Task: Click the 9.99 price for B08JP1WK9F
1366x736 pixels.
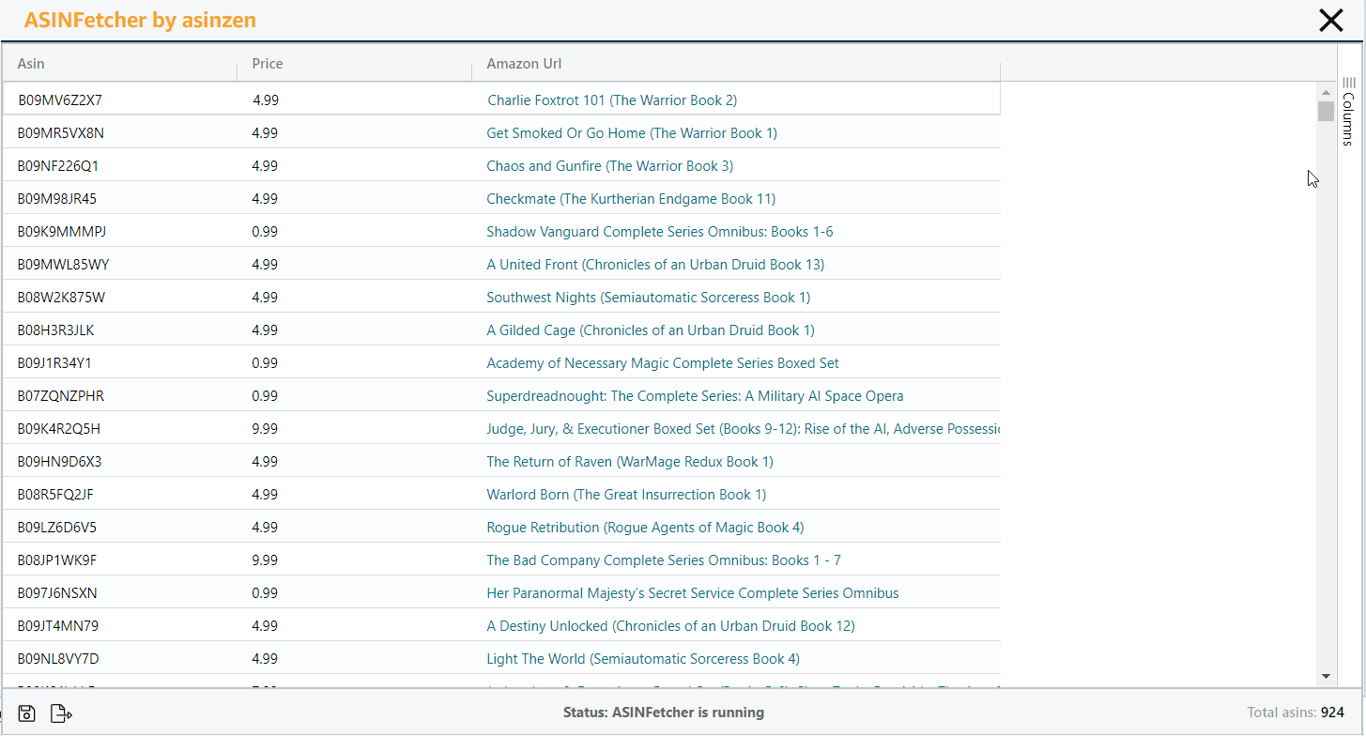Action: tap(265, 560)
